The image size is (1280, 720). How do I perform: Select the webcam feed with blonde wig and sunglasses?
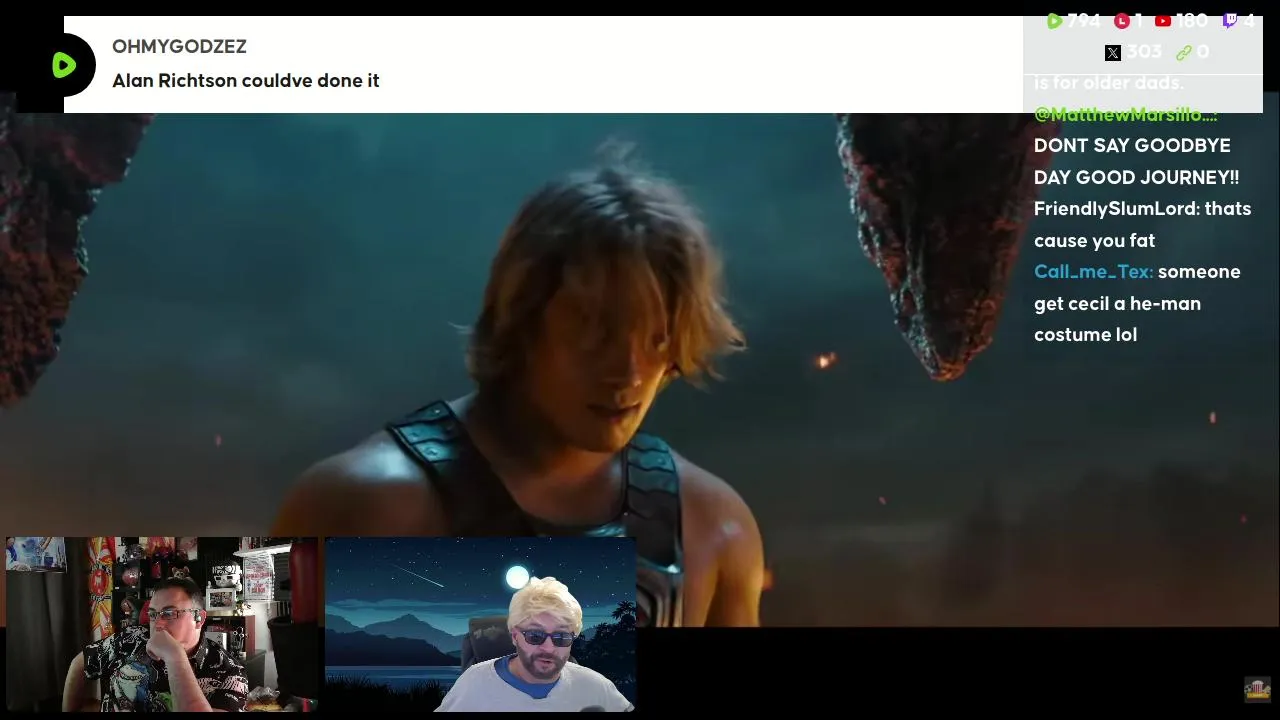[480, 625]
